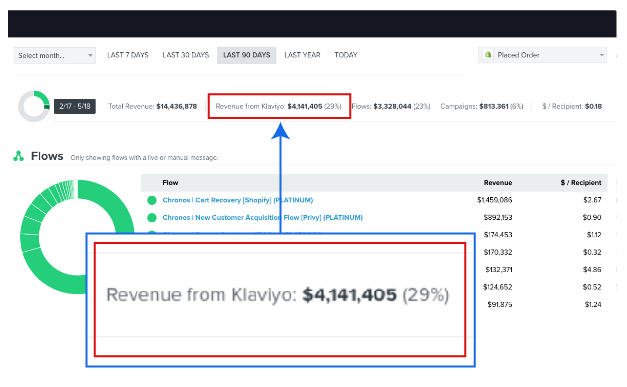Screen dimensions: 627x387
Task: Click the Shopify bag icon
Action: (x=488, y=54)
